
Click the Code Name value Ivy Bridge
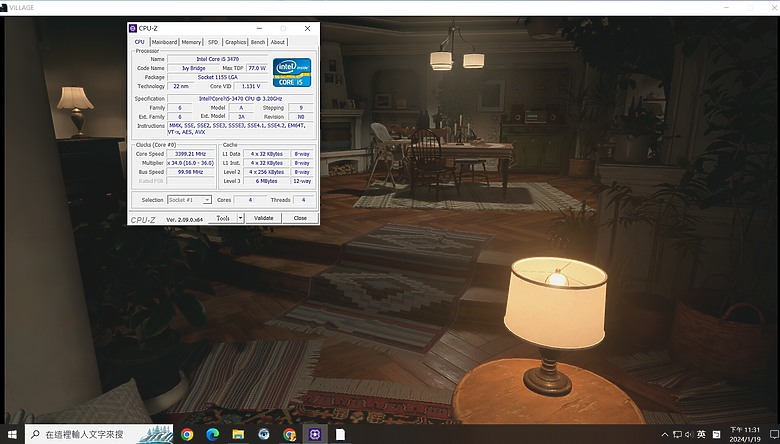pos(194,68)
